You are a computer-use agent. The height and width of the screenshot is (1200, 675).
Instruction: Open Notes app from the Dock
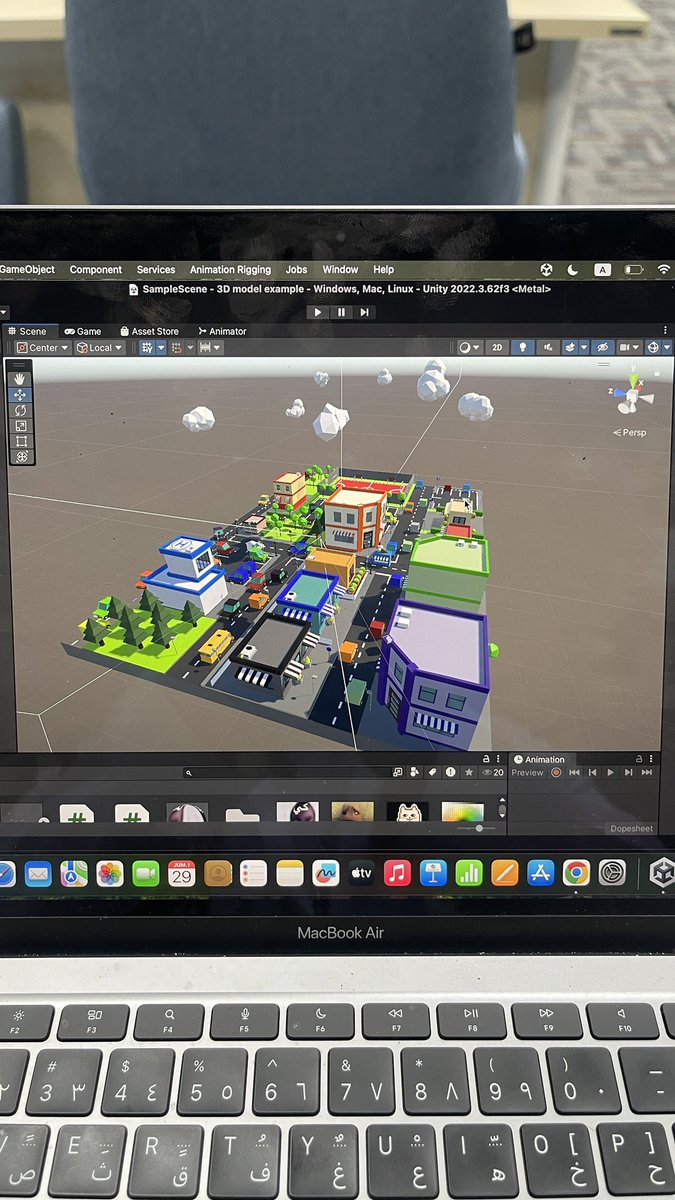pos(290,873)
